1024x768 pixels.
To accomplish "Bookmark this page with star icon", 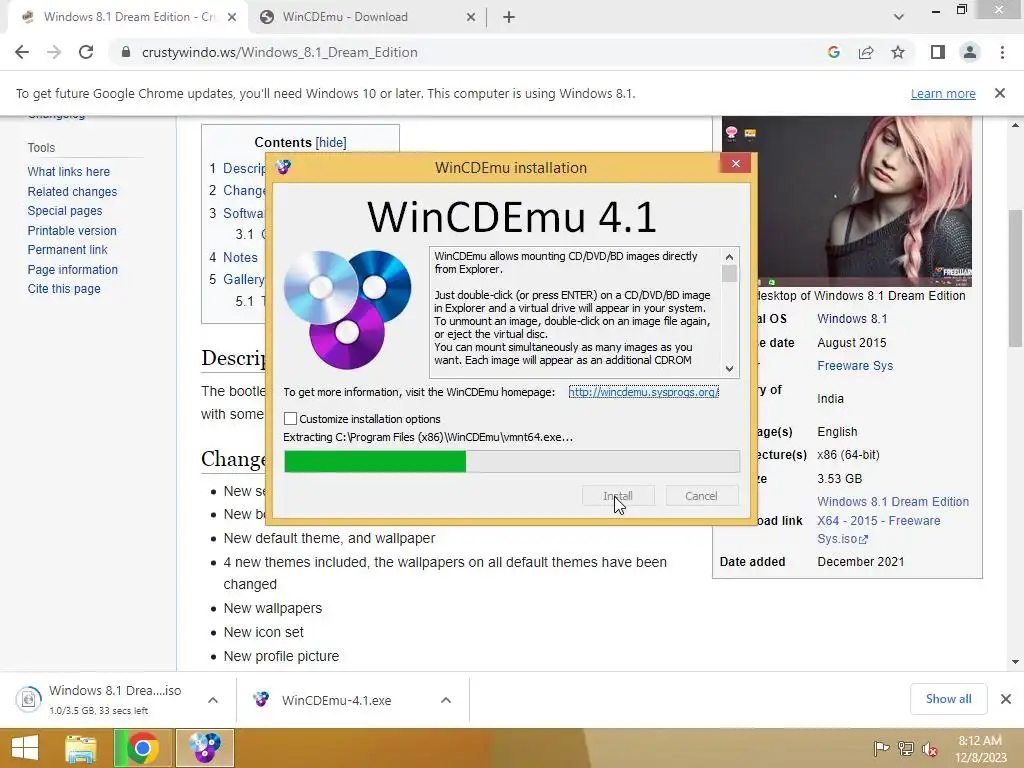I will [898, 52].
